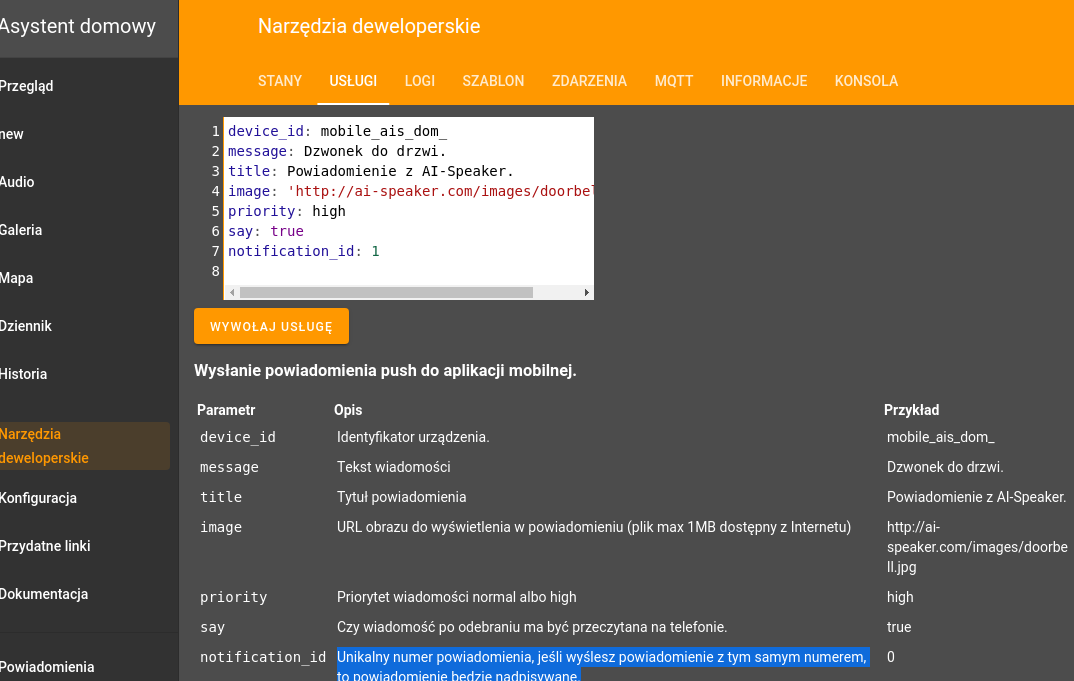The height and width of the screenshot is (681, 1074).
Task: Click the image parameter cell
Action: (x=221, y=528)
